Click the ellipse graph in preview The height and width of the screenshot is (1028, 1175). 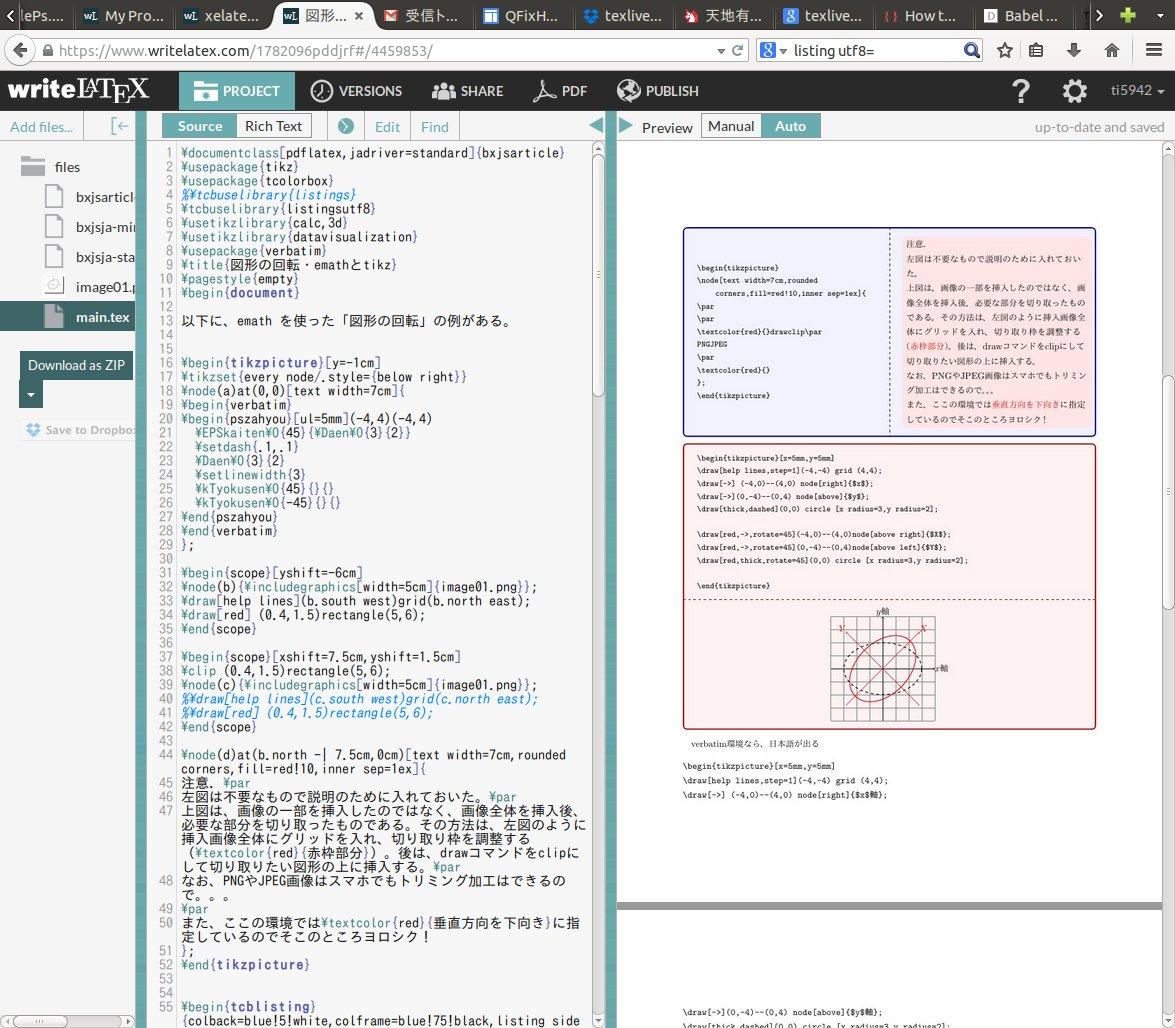pos(883,667)
